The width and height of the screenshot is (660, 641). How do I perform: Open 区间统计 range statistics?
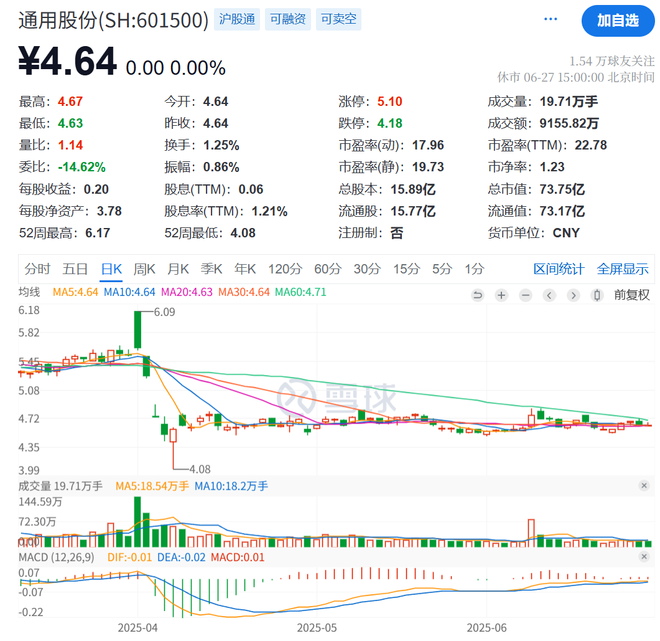click(x=559, y=269)
